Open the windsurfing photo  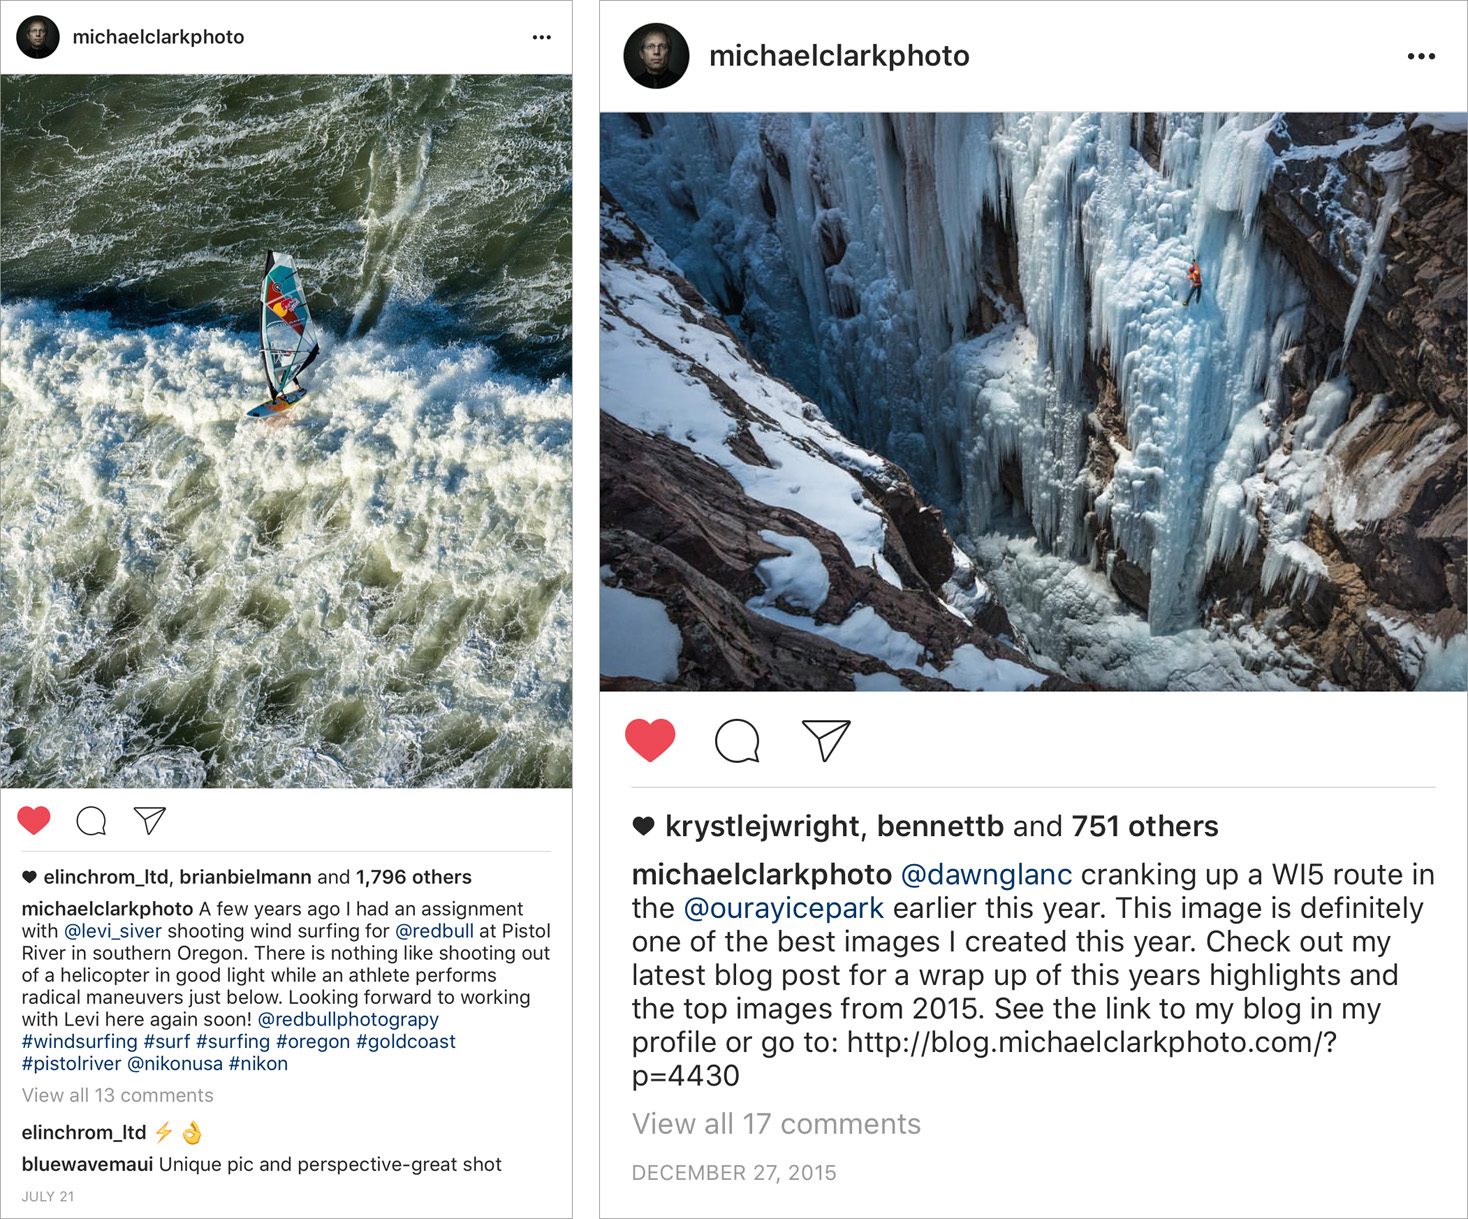(286, 431)
